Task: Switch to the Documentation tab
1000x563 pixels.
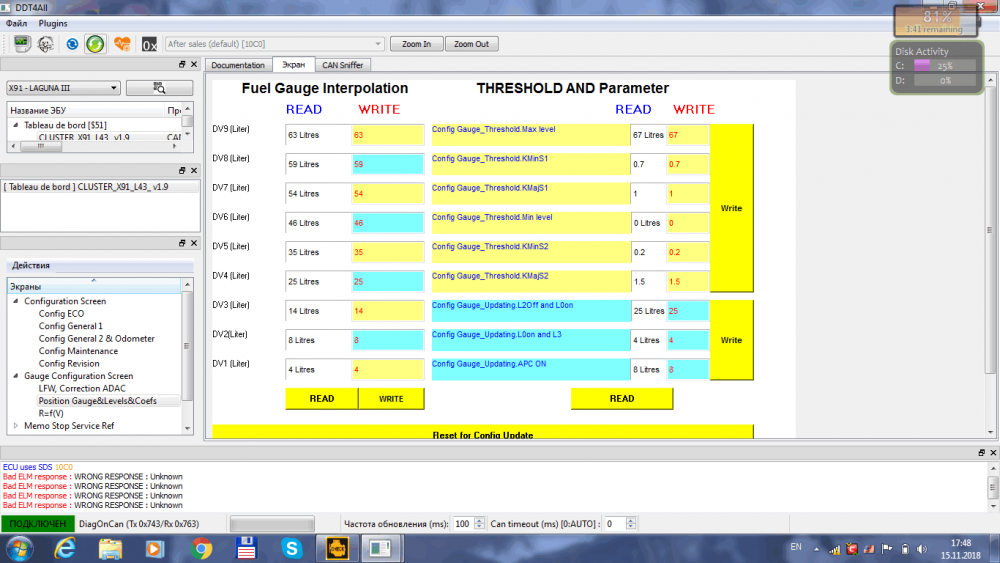Action: tap(238, 65)
